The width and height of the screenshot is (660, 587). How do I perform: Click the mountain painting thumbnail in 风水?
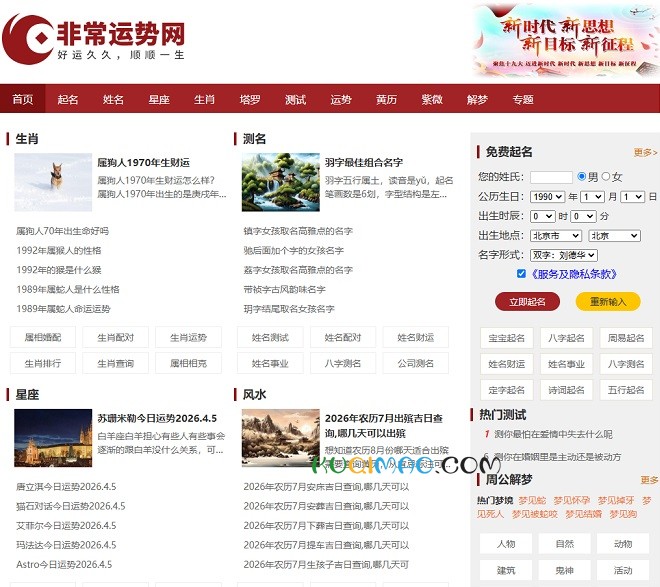point(281,438)
